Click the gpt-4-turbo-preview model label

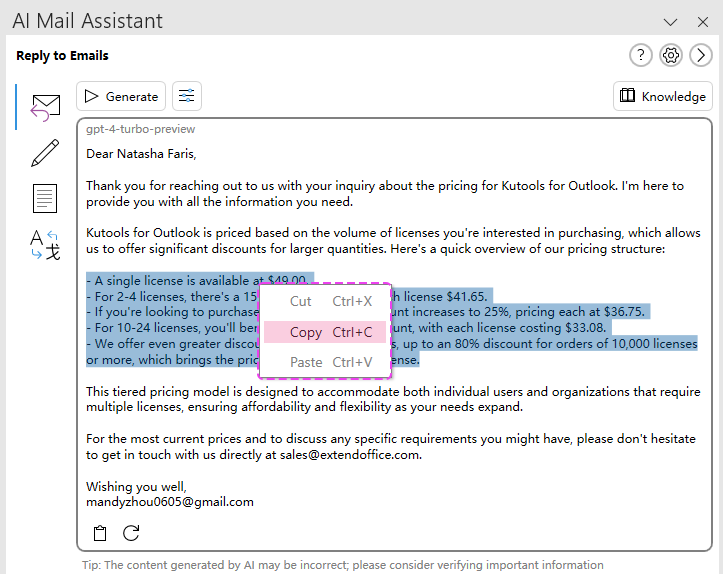coord(140,129)
